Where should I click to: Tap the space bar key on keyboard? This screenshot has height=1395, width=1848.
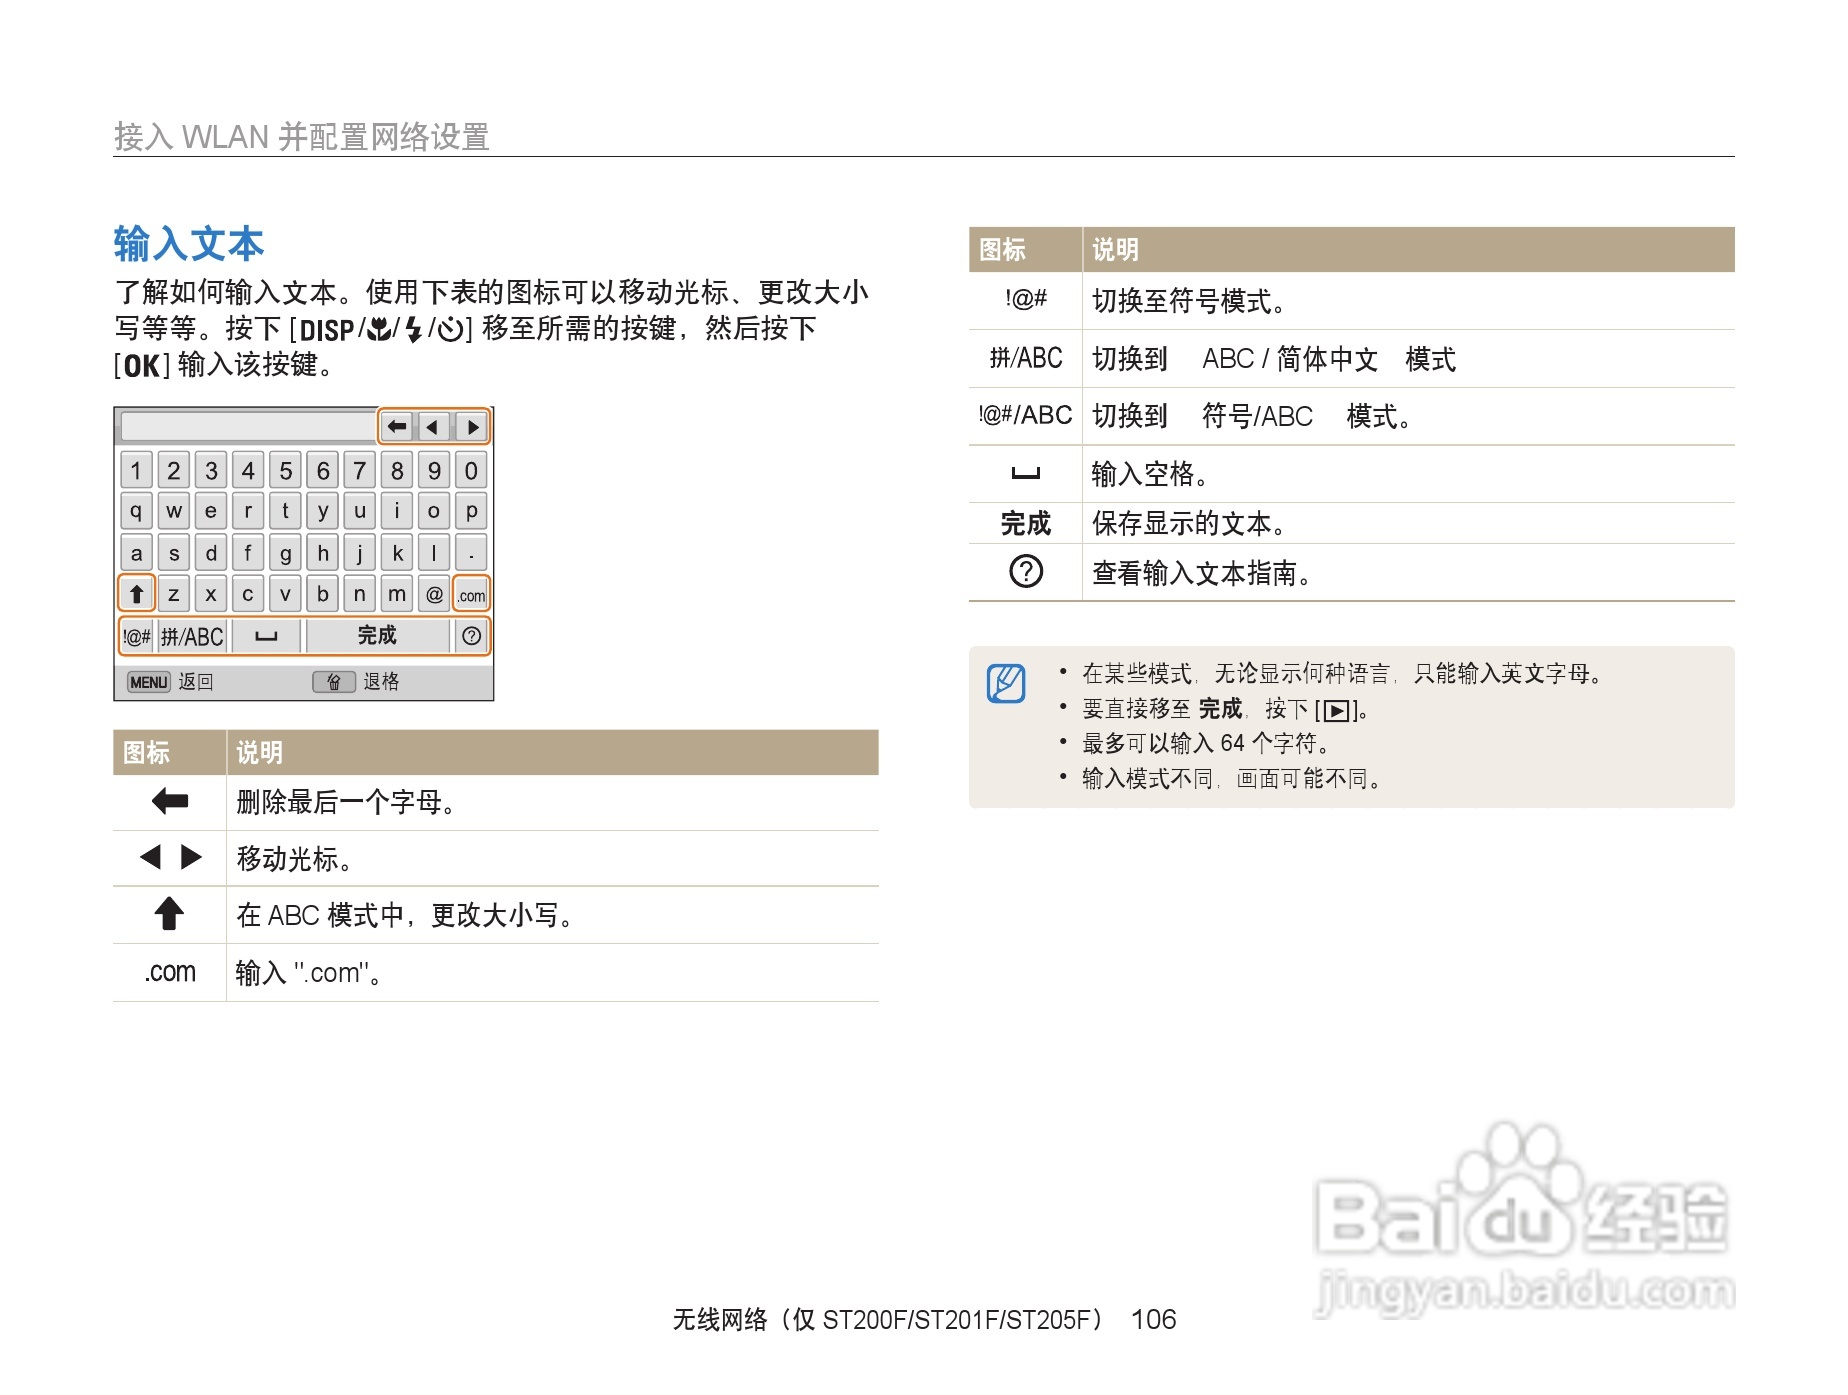pyautogui.click(x=266, y=636)
